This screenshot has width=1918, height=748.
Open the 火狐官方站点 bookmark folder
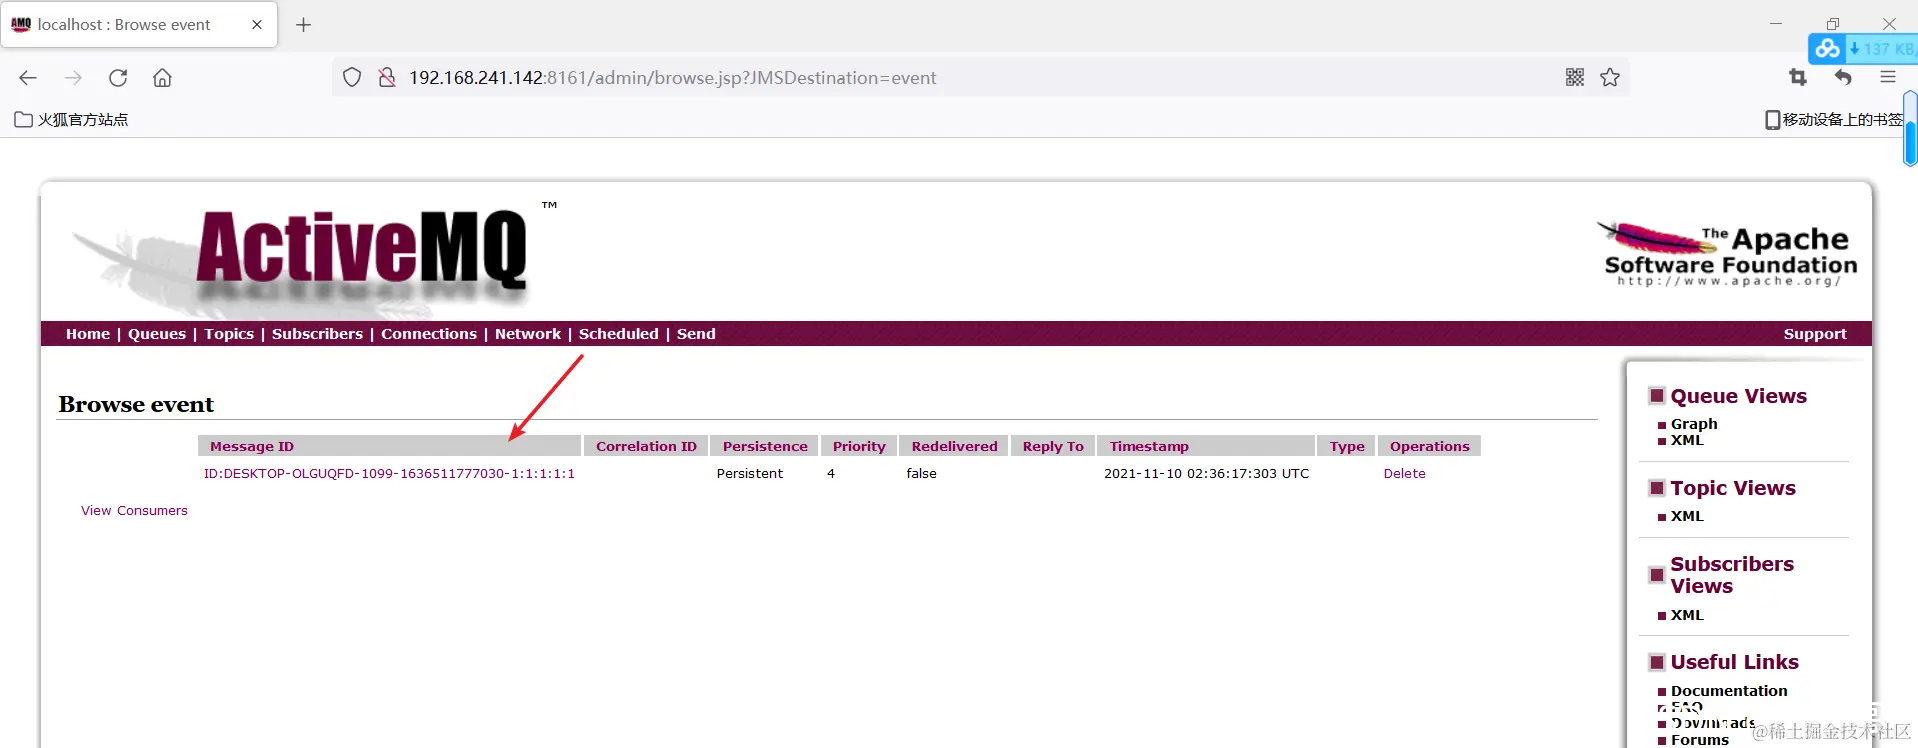coord(71,120)
